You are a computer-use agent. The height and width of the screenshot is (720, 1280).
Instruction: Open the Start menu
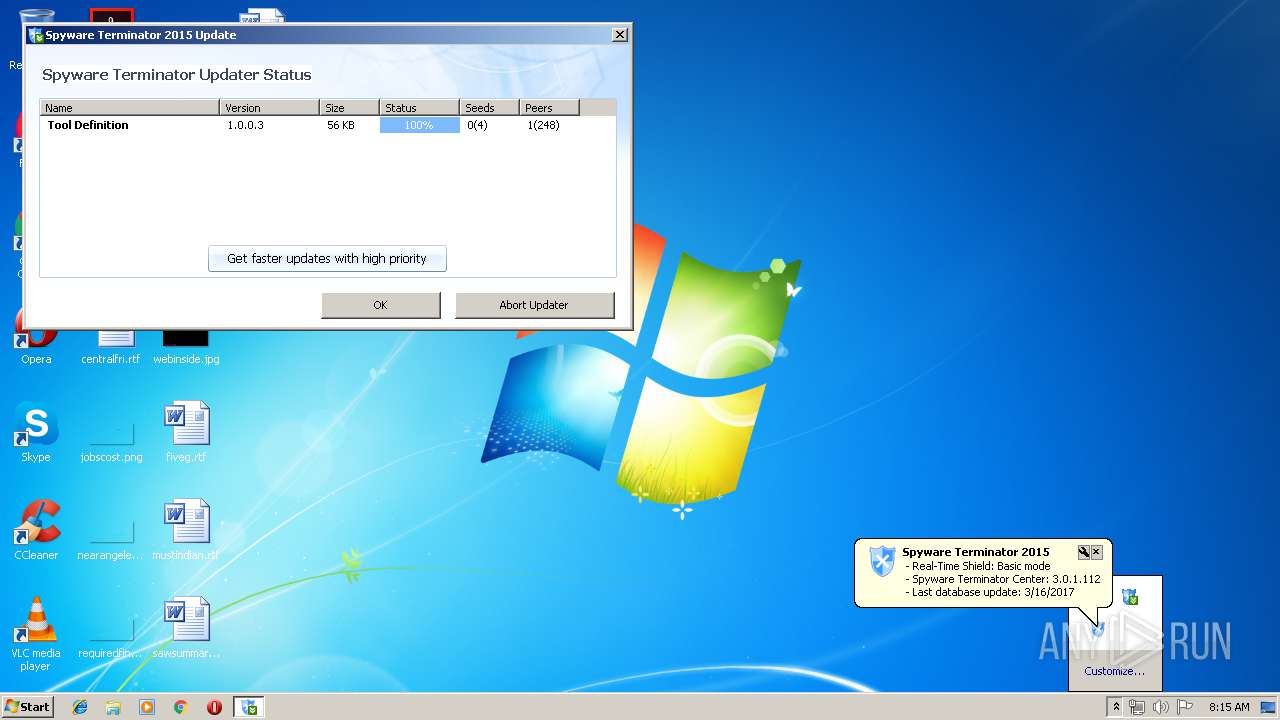click(x=27, y=707)
